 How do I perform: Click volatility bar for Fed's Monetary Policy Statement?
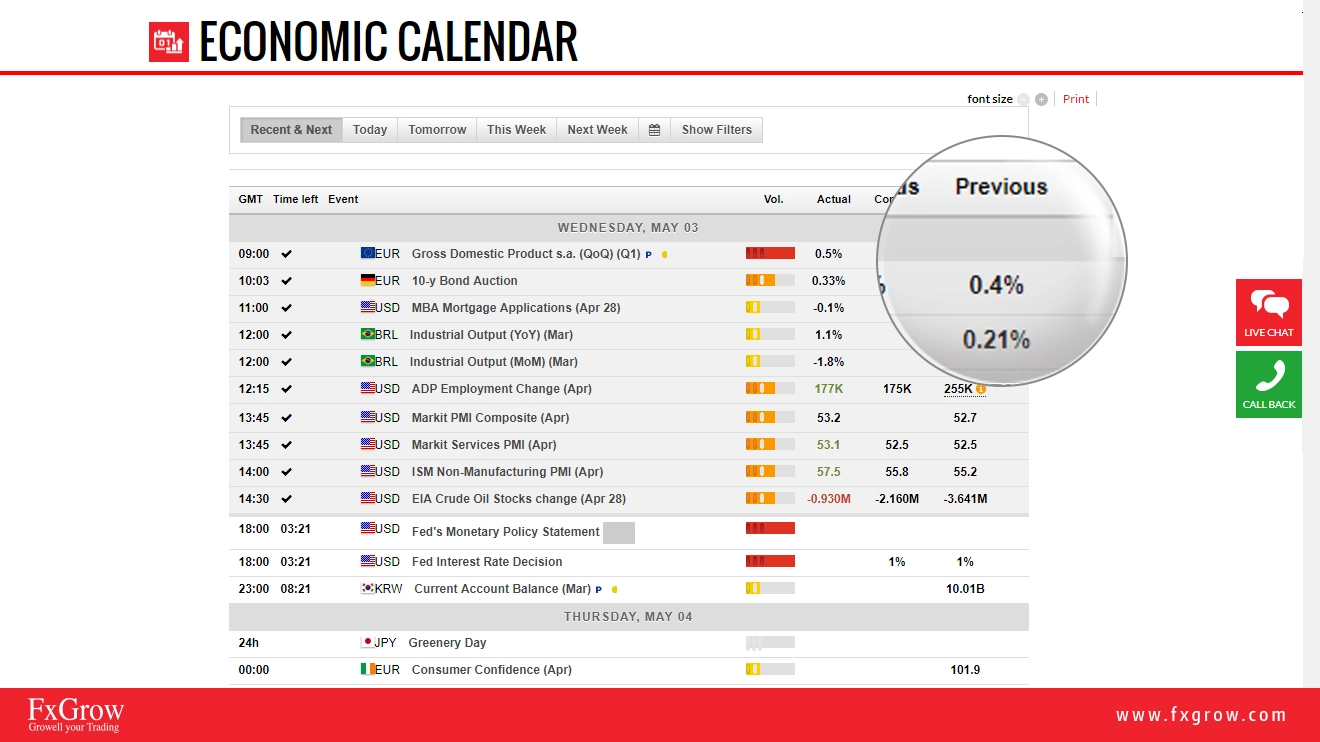770,528
